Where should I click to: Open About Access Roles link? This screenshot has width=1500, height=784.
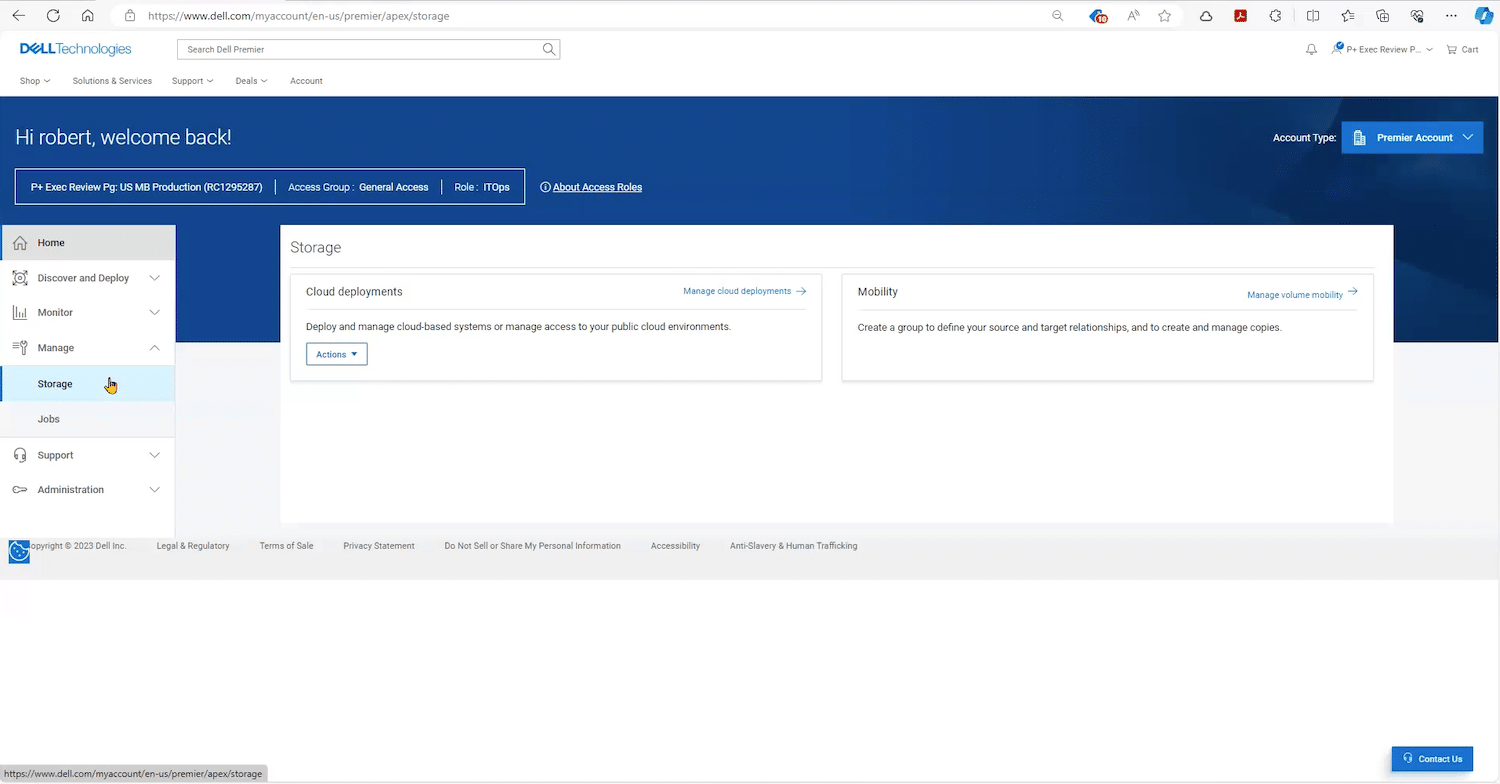[x=597, y=187]
